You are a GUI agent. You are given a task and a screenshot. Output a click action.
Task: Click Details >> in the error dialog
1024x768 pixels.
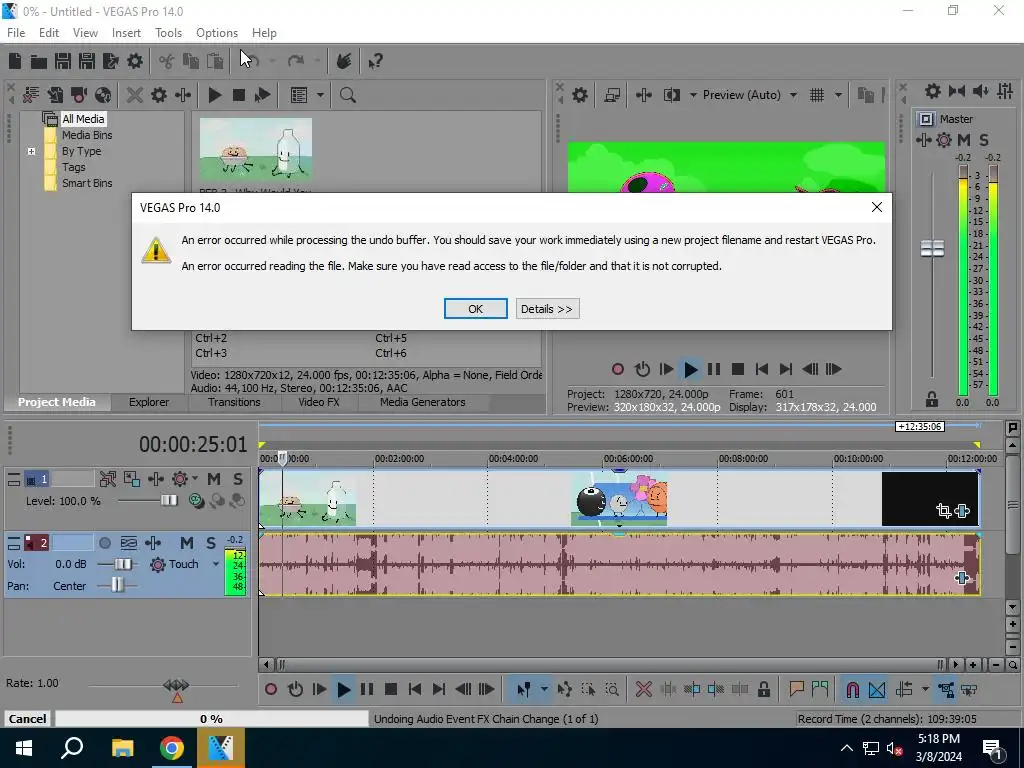pos(547,309)
